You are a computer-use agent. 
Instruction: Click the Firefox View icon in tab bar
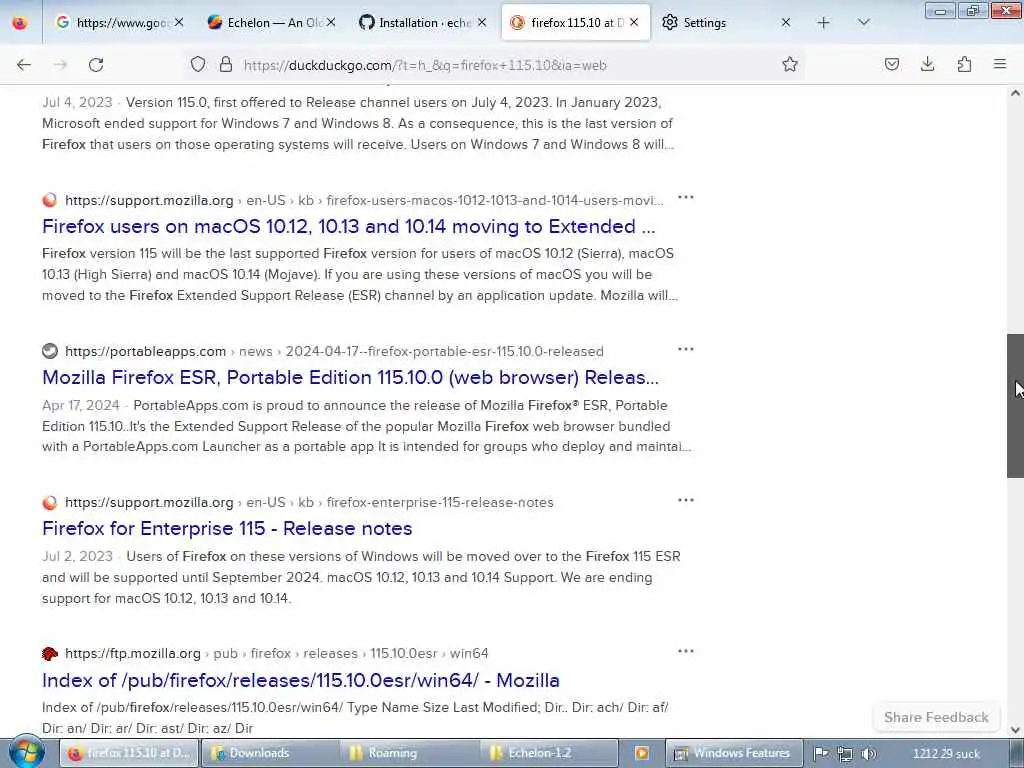click(x=20, y=23)
